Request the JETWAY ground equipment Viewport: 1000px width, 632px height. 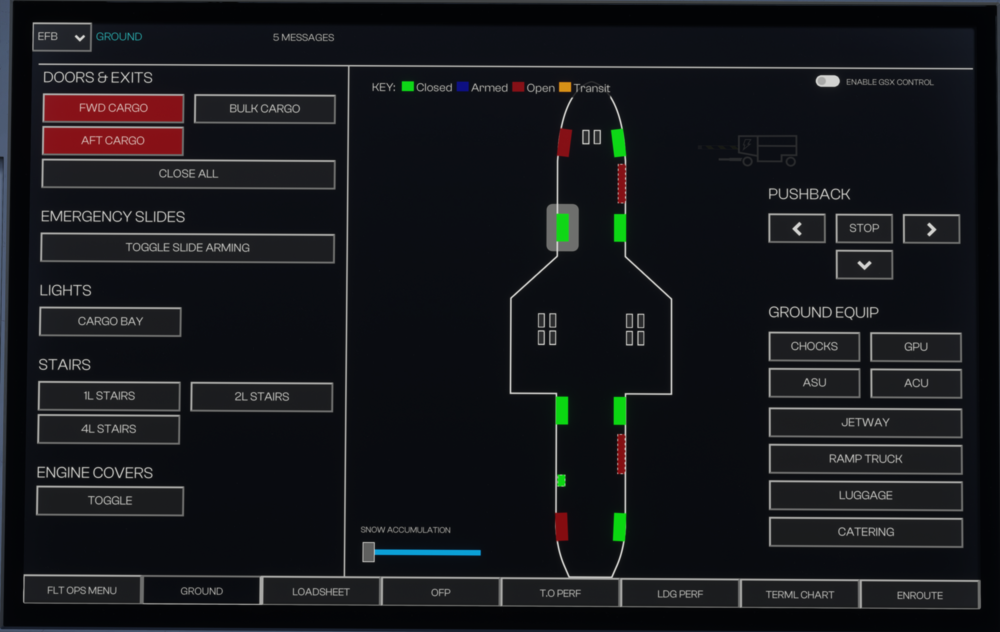(x=865, y=423)
